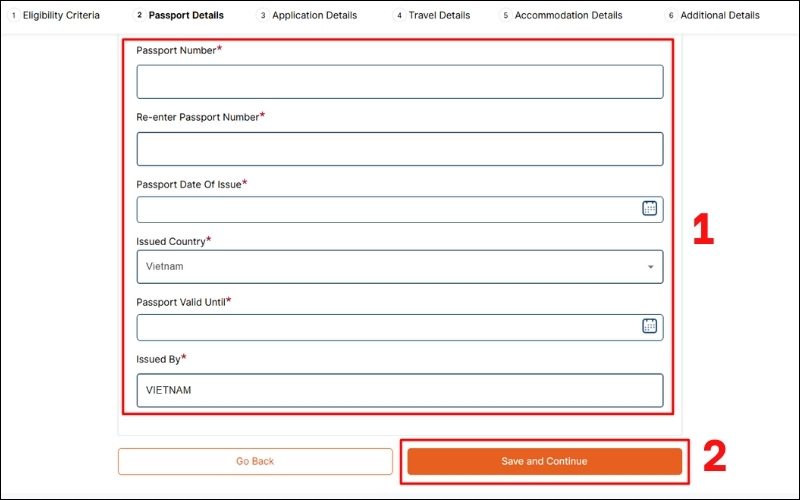Jump to Additional Details step
800x500 pixels.
(x=722, y=15)
